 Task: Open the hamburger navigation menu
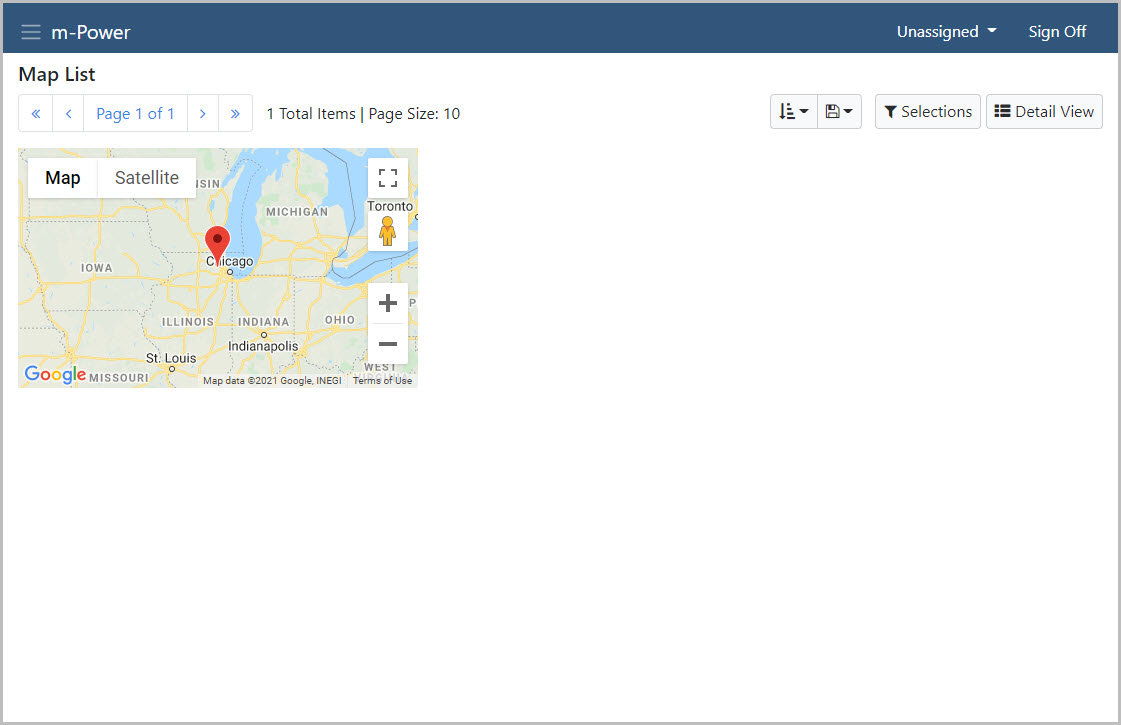(31, 32)
